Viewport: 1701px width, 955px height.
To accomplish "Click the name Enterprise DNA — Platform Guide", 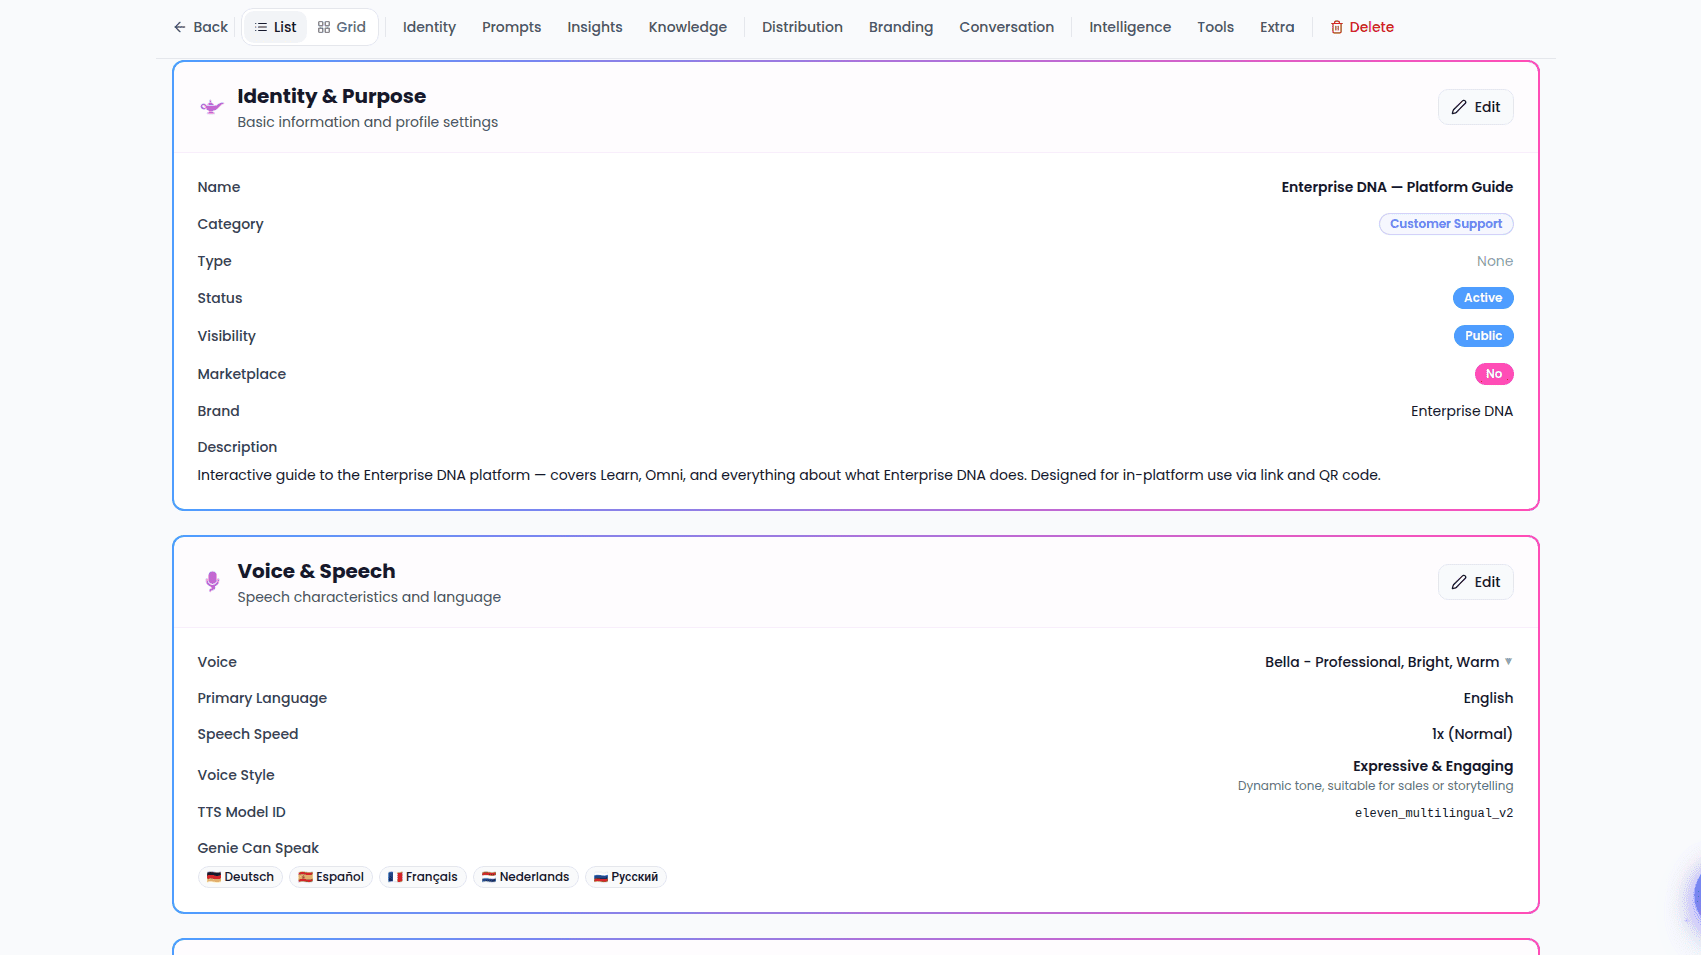I will (1397, 187).
